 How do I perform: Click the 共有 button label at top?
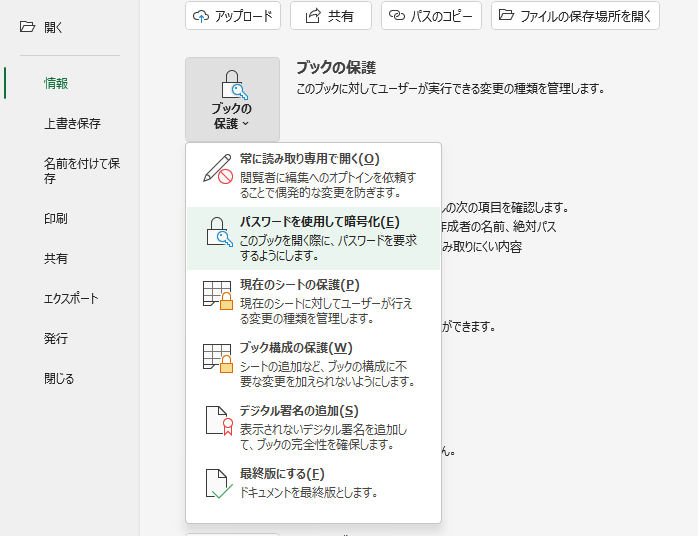(341, 16)
